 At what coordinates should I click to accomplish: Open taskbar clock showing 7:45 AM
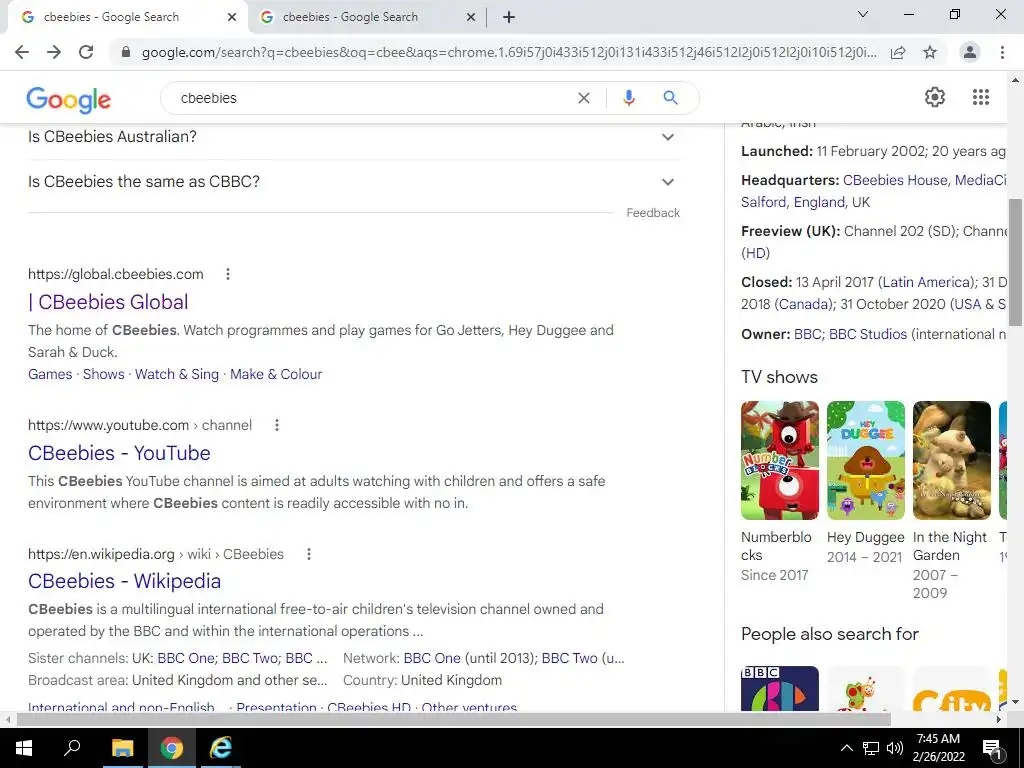(x=938, y=748)
